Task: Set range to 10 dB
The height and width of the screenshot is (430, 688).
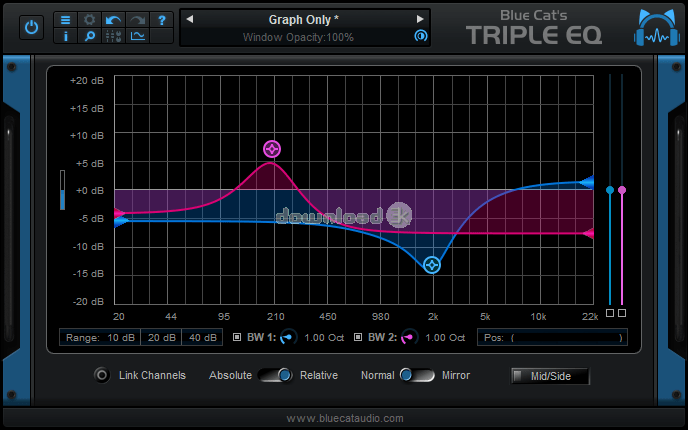Action: coord(121,337)
